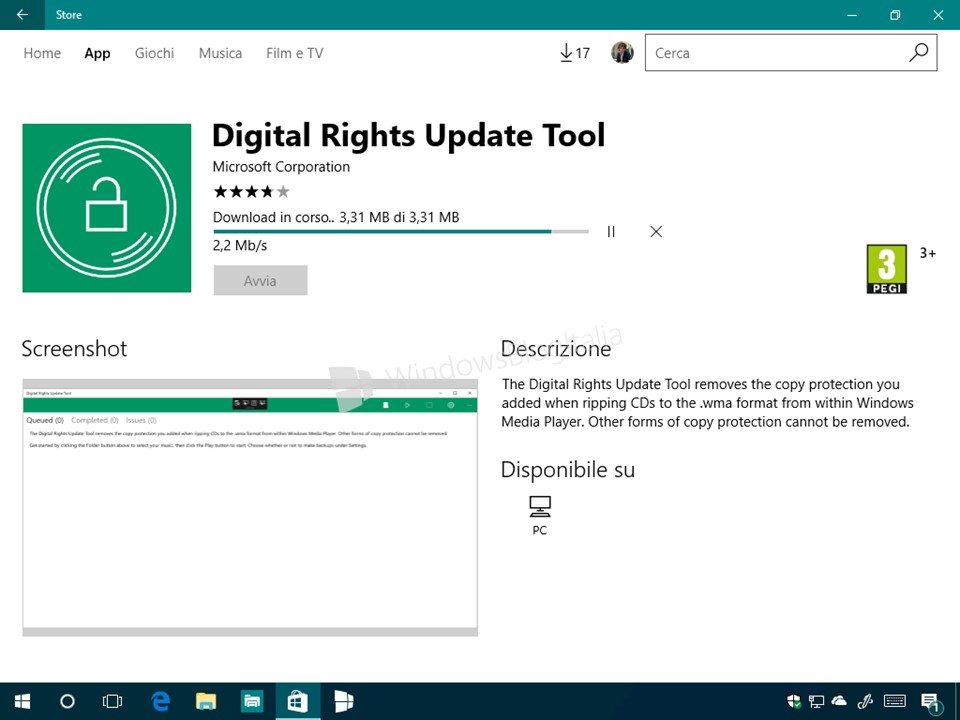
Task: Open the touch keyboard from the taskbar
Action: 894,701
